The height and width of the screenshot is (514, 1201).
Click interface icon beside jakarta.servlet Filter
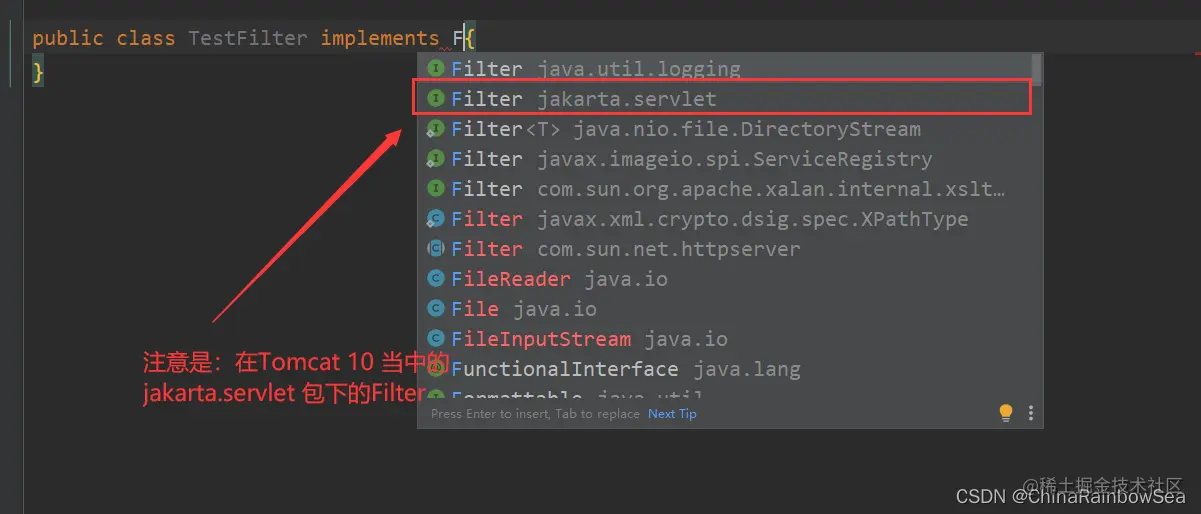coord(436,99)
